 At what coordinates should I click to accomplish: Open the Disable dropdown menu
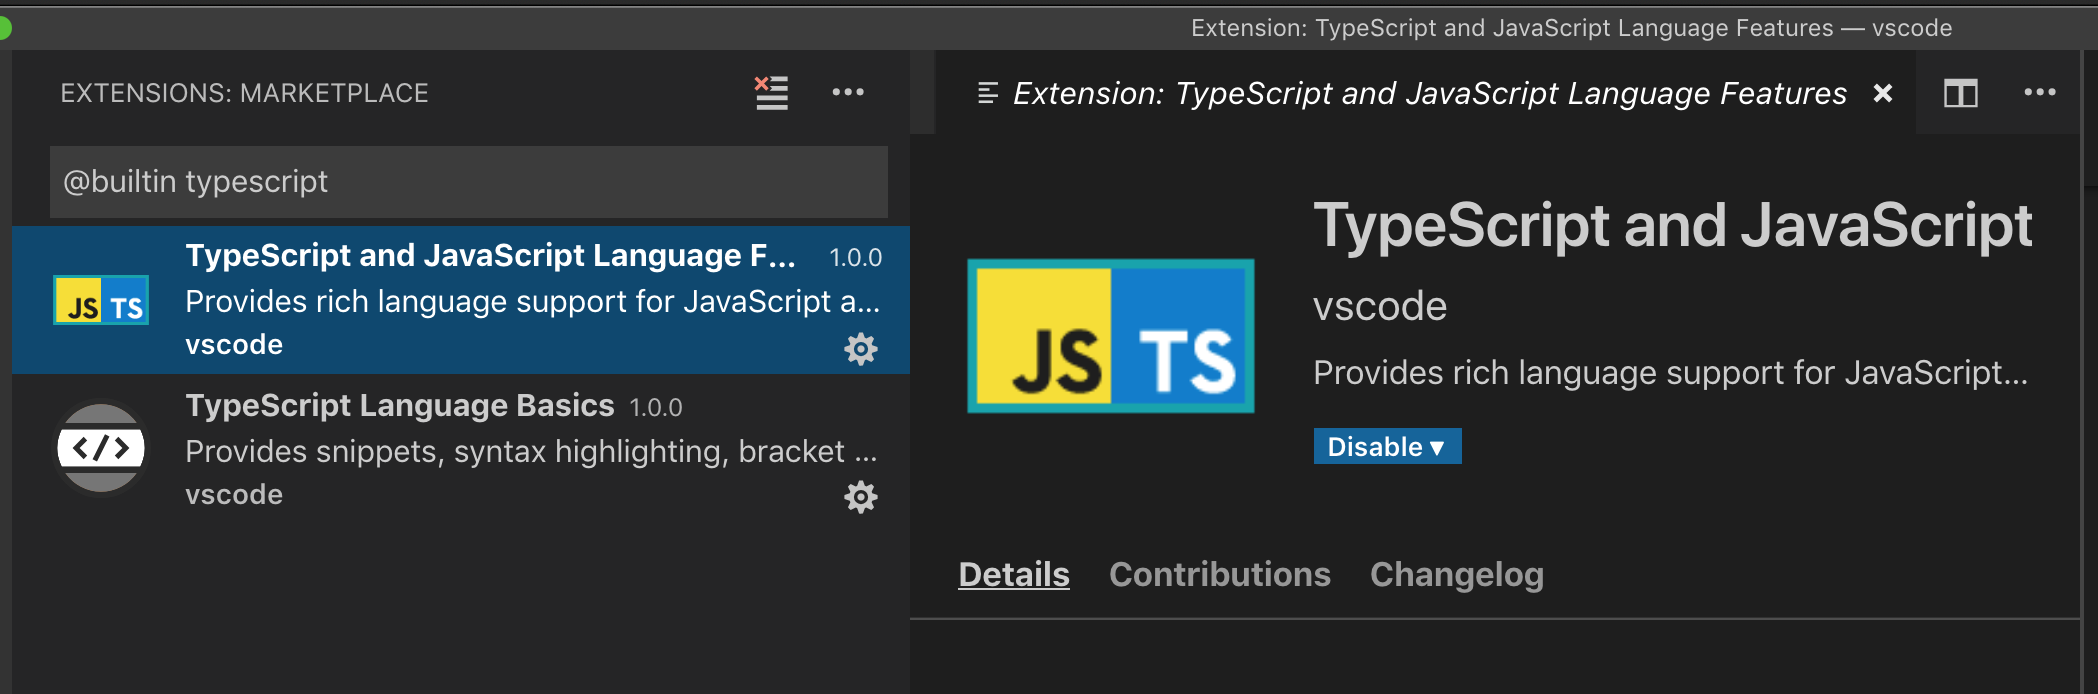pos(1387,447)
